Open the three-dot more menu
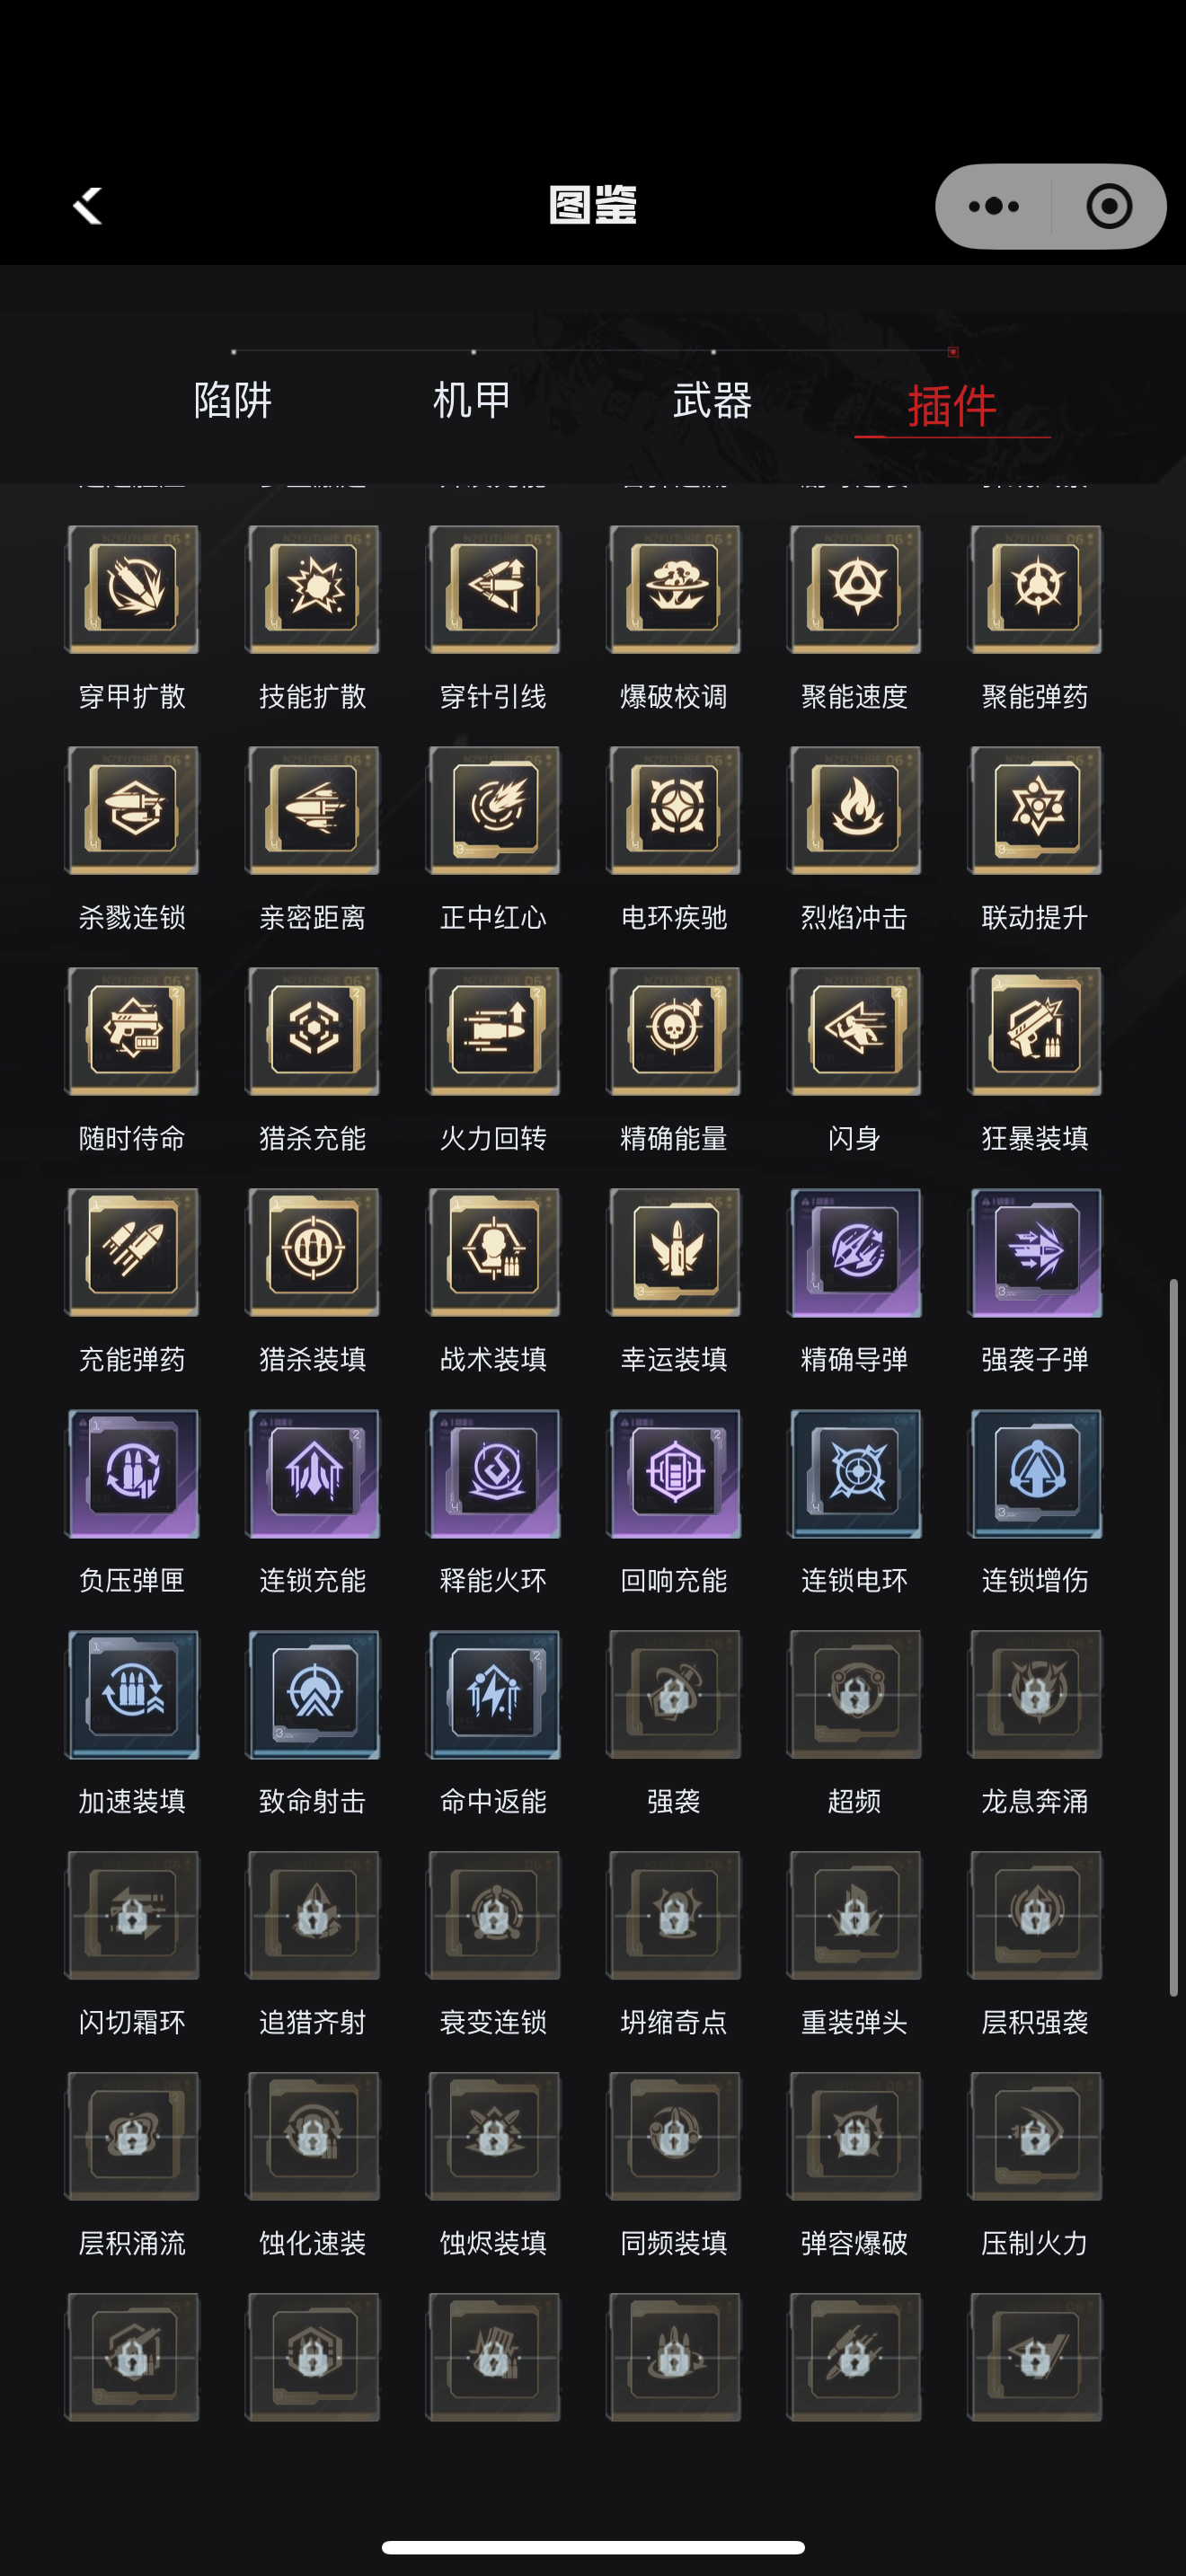 (994, 206)
